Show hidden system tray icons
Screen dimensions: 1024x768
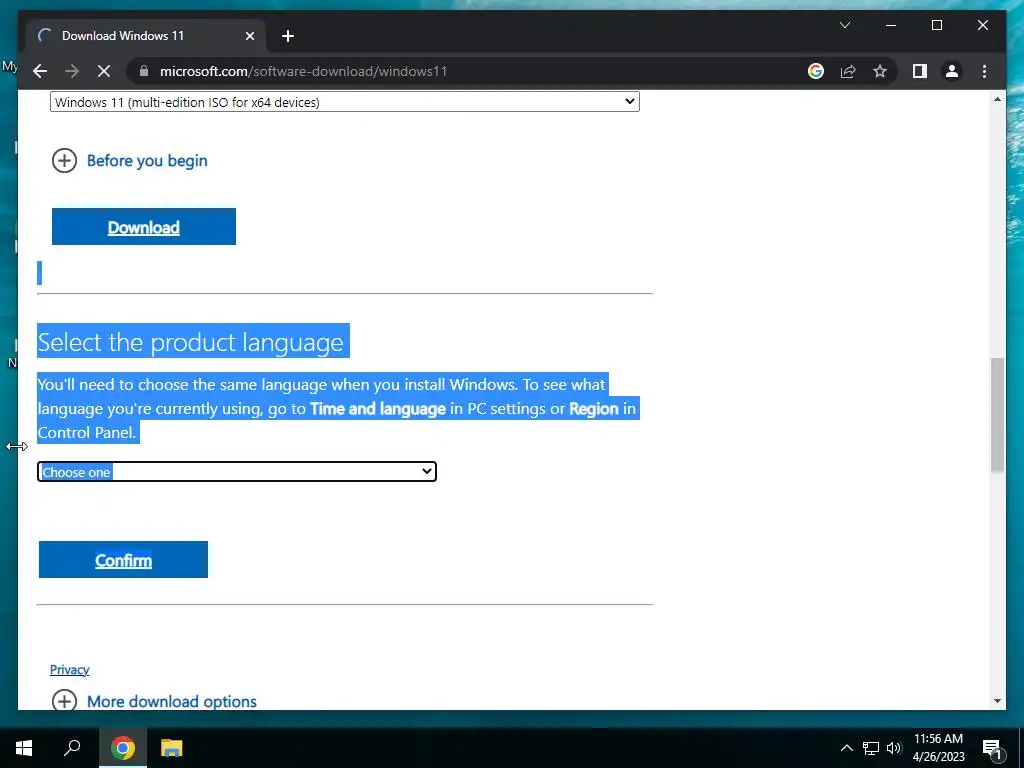point(846,748)
